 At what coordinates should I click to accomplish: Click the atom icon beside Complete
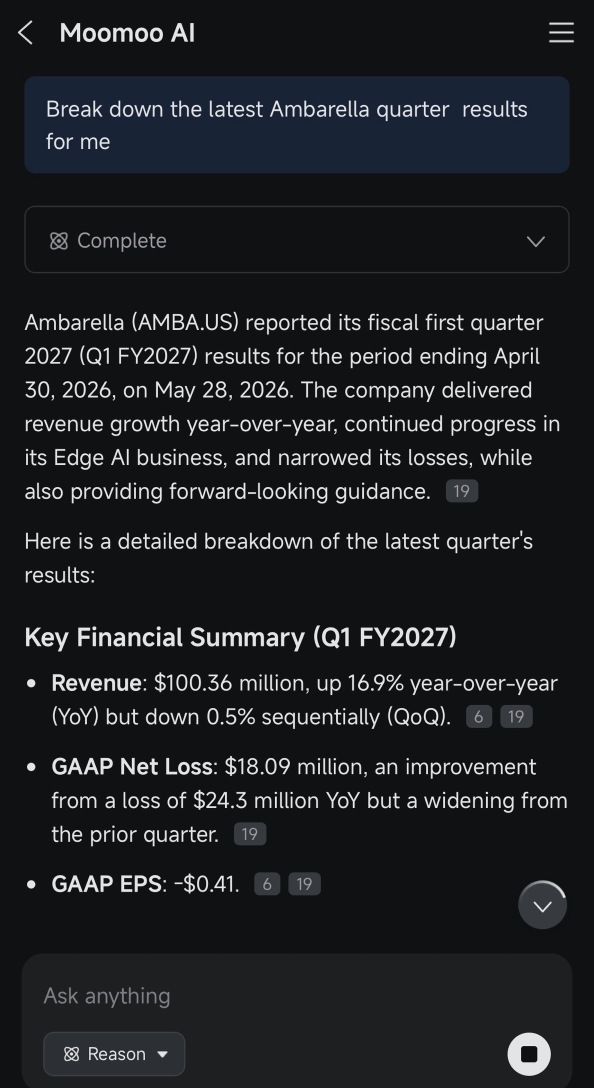(x=59, y=241)
